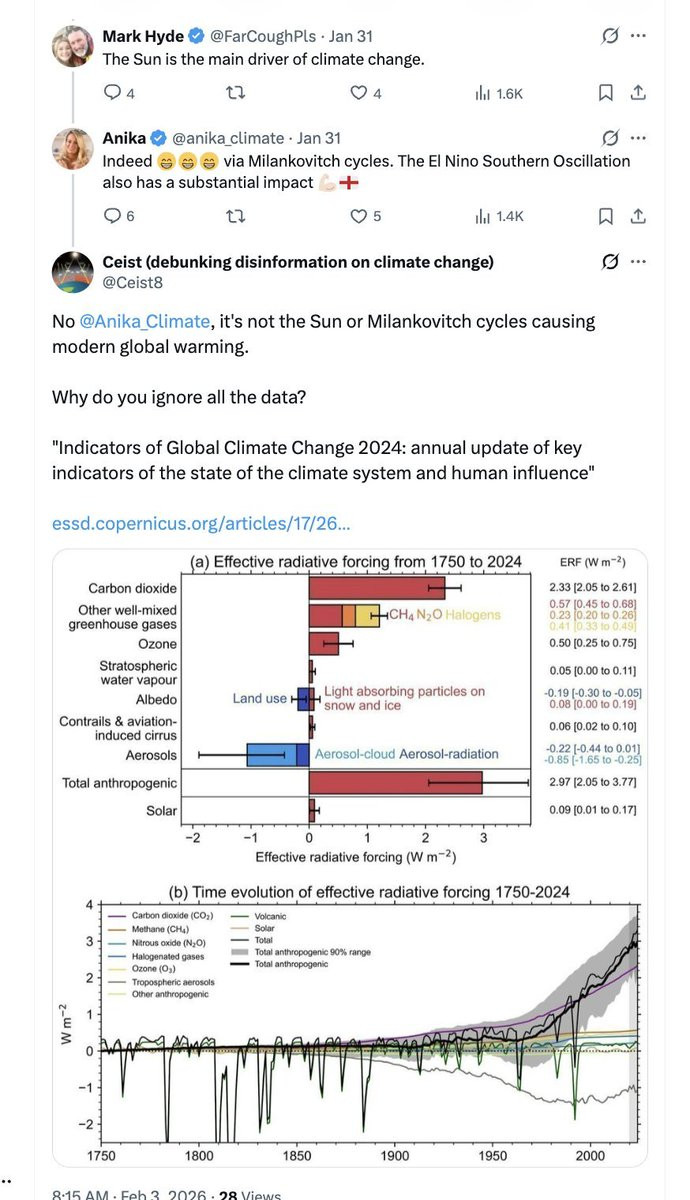This screenshot has width=690, height=1200.
Task: Reply to Mark Hyde's tweet
Action: 112,94
